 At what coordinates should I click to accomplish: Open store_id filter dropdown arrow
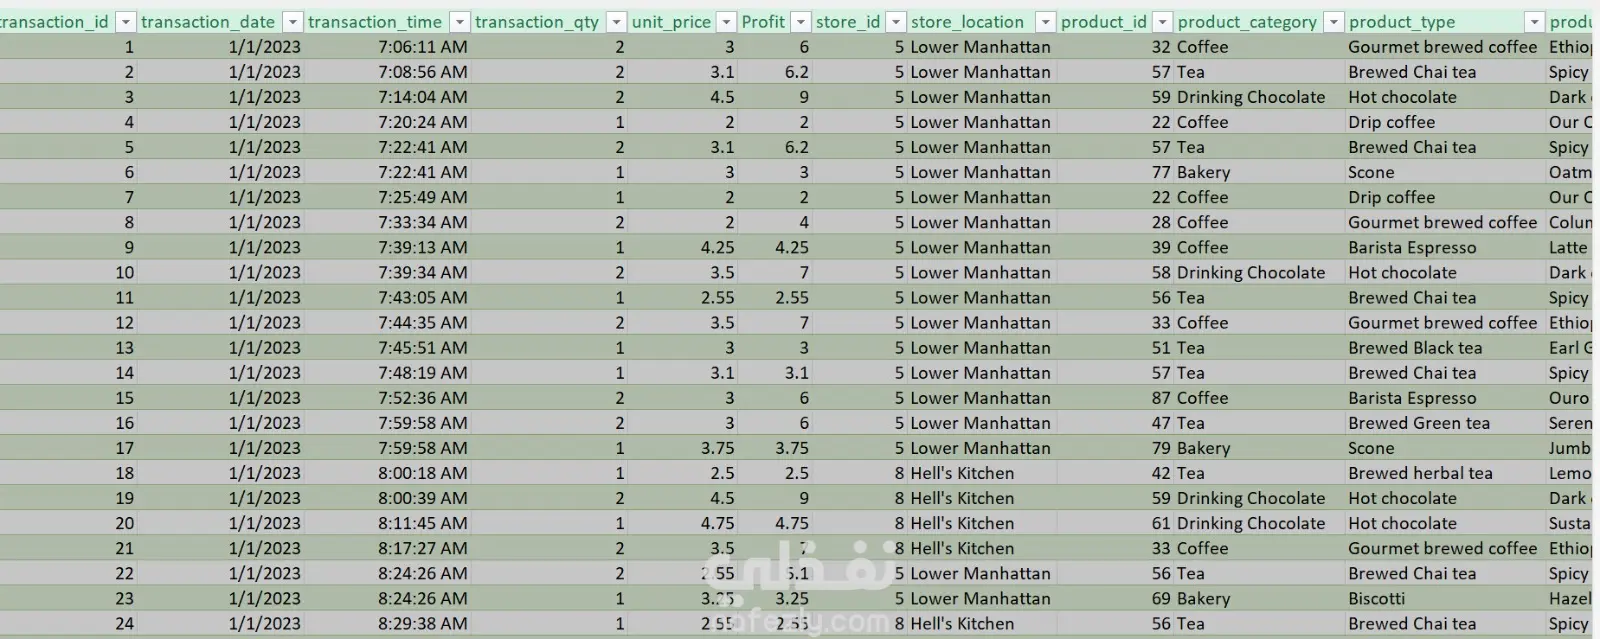tap(896, 22)
